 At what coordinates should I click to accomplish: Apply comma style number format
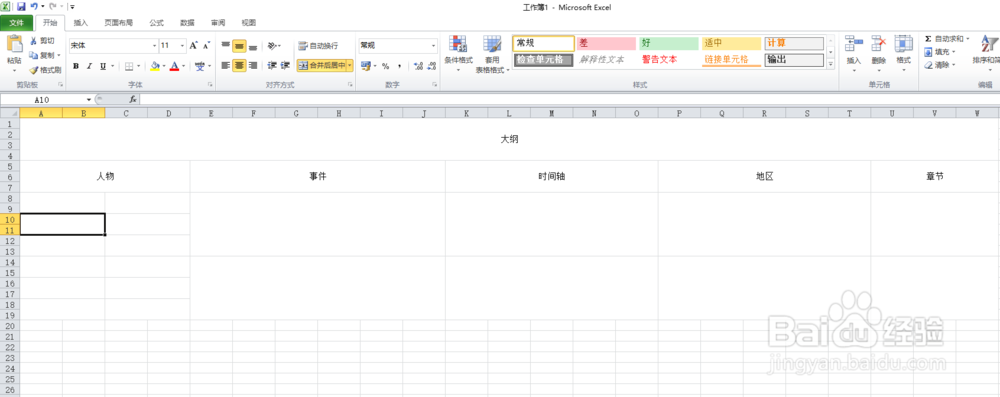coord(399,66)
